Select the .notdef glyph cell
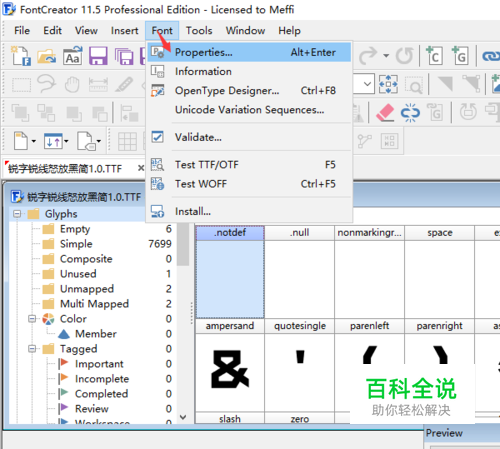 pyautogui.click(x=230, y=272)
